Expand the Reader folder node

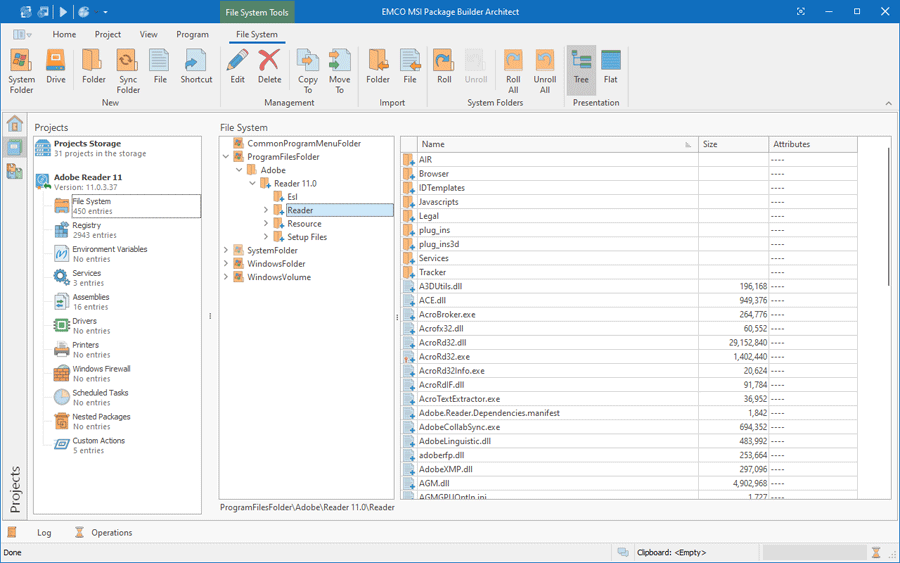(x=266, y=210)
